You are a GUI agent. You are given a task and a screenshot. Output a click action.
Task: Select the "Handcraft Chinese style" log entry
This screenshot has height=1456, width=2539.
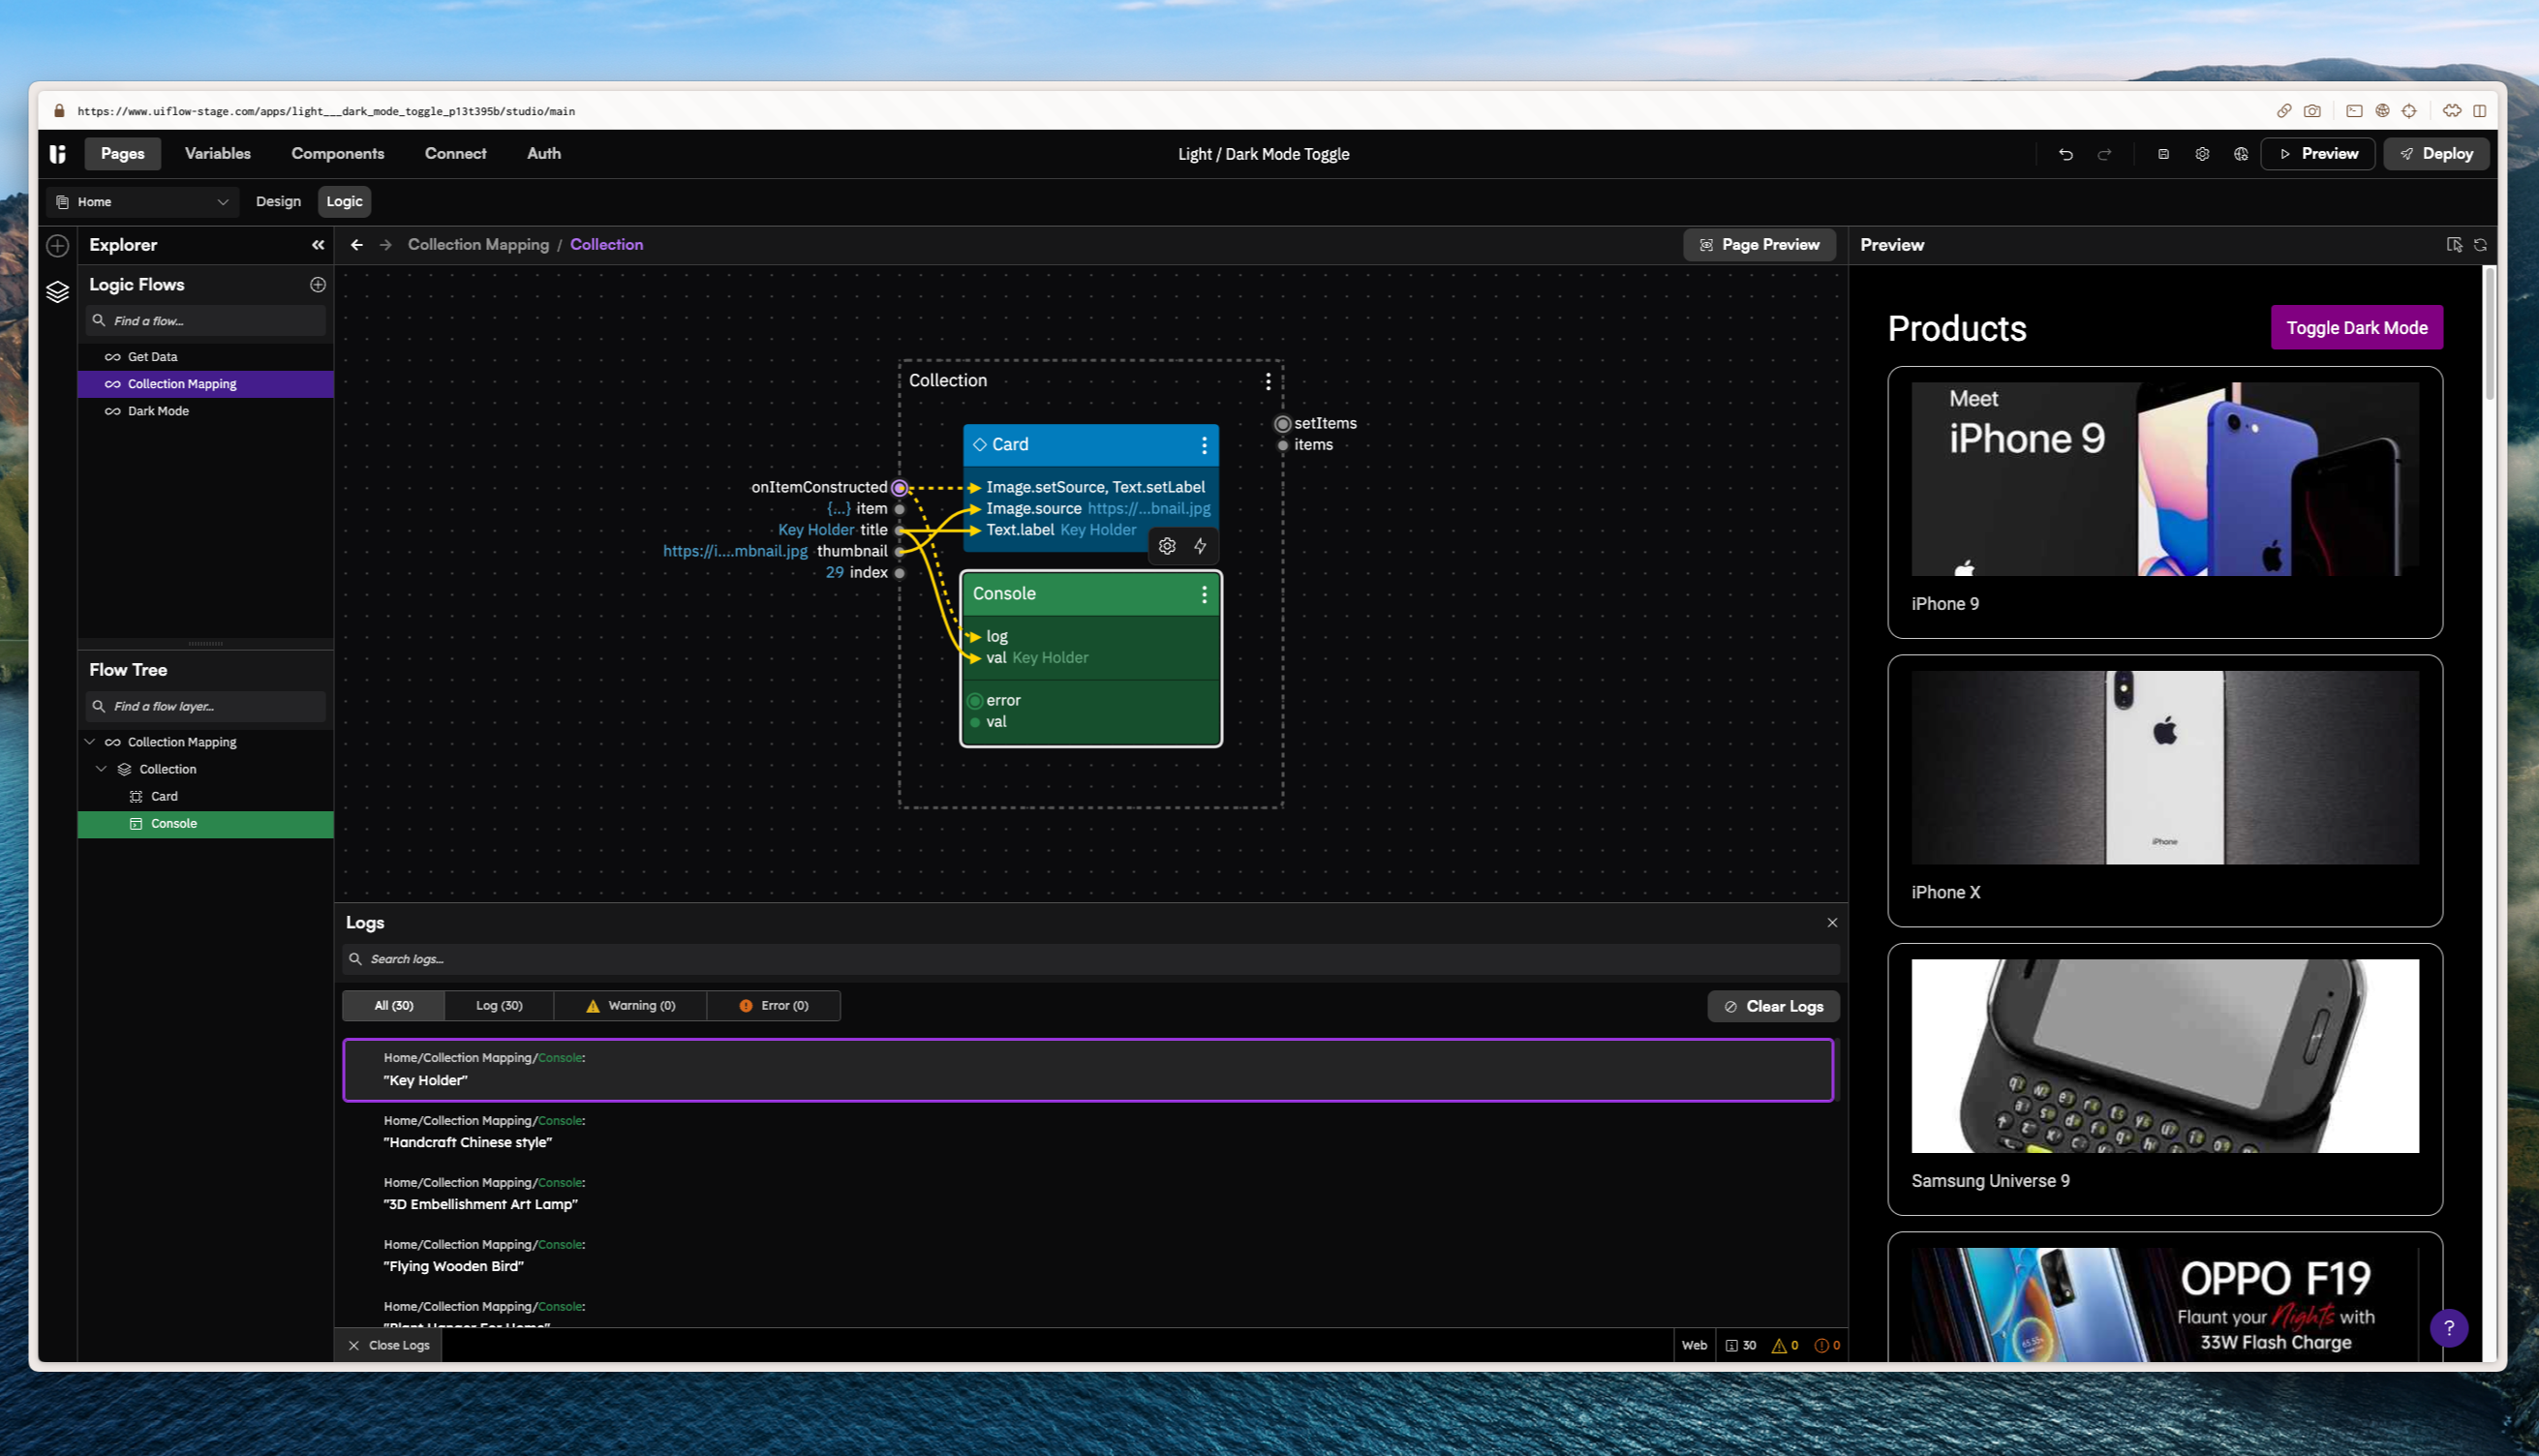tap(1088, 1132)
